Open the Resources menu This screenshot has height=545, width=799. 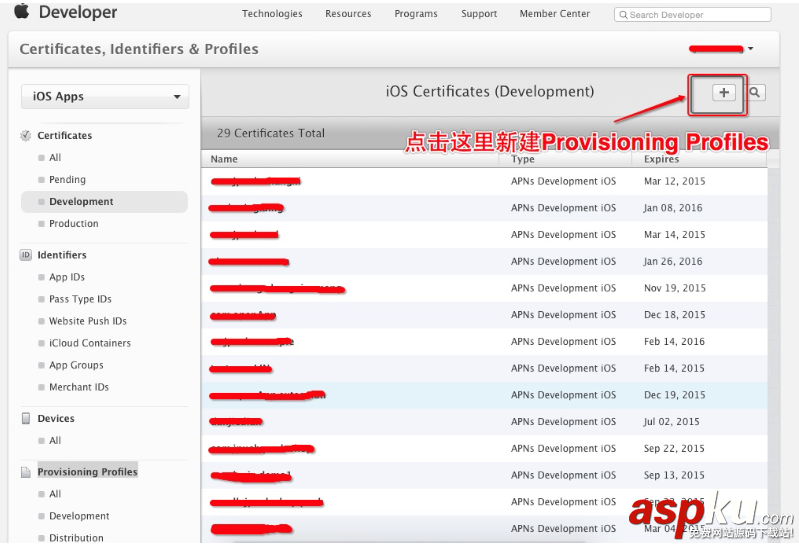[348, 14]
